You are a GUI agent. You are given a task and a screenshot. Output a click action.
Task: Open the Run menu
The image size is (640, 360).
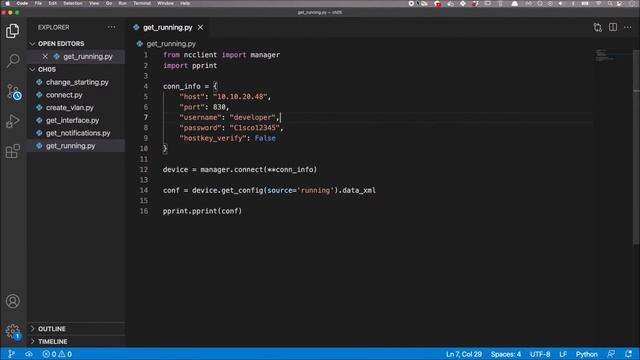tap(122, 3)
